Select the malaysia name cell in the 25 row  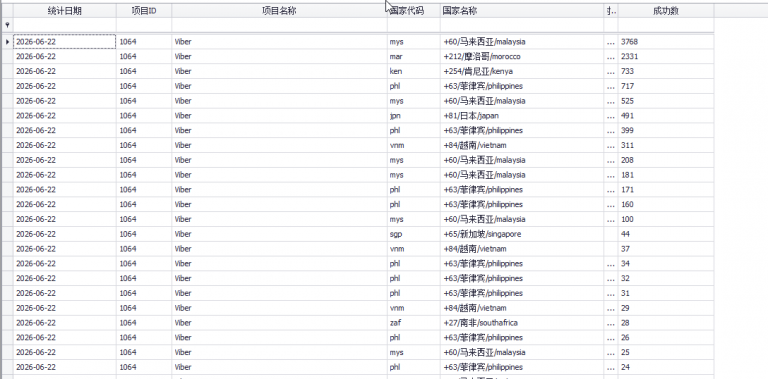[522, 353]
